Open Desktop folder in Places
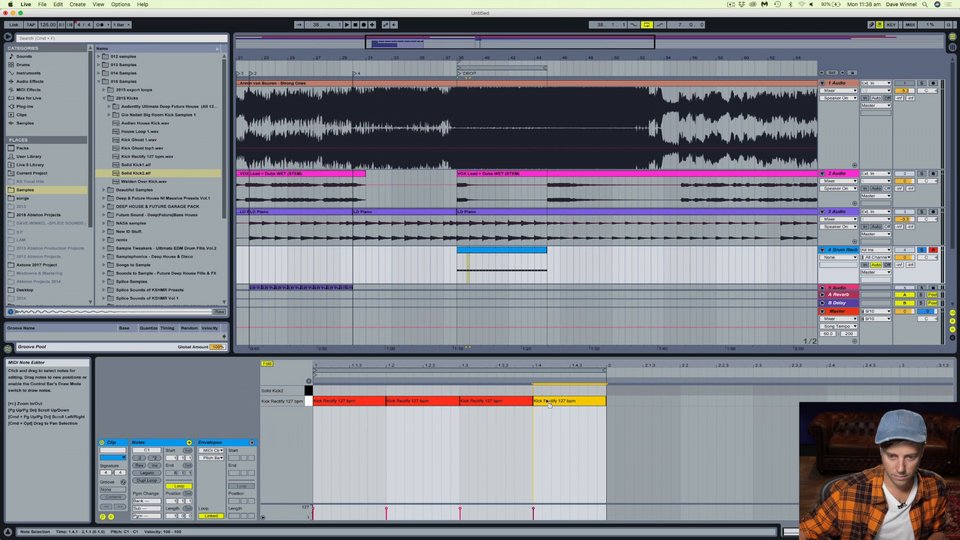The height and width of the screenshot is (540, 960). pyautogui.click(x=24, y=290)
